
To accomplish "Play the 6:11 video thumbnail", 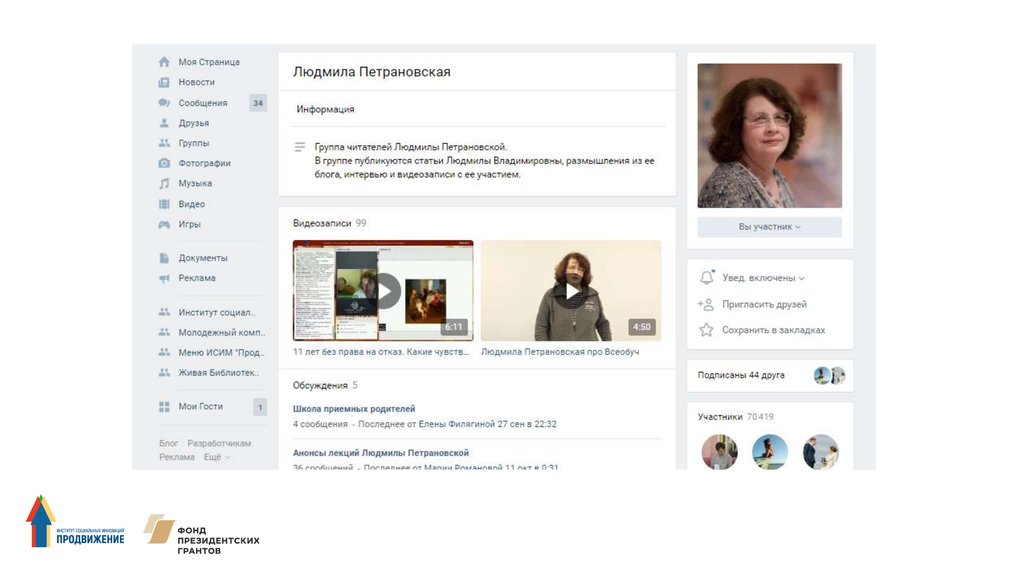I will (x=383, y=291).
